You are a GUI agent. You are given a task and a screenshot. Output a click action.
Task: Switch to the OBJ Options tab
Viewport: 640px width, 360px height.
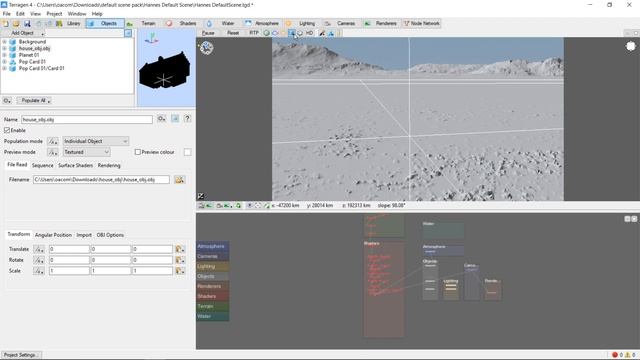click(110, 235)
